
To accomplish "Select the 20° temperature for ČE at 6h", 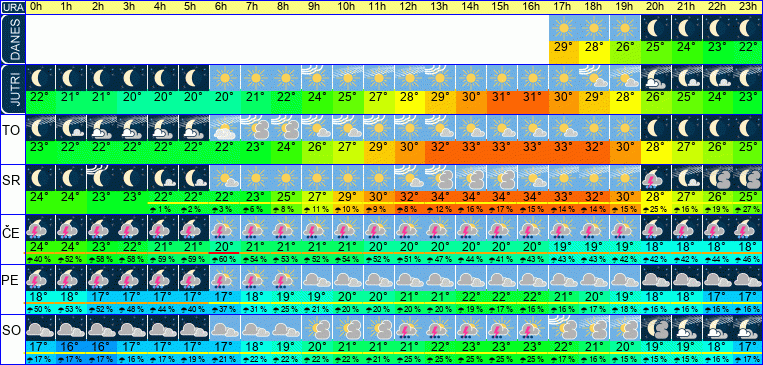I will 225,247.
